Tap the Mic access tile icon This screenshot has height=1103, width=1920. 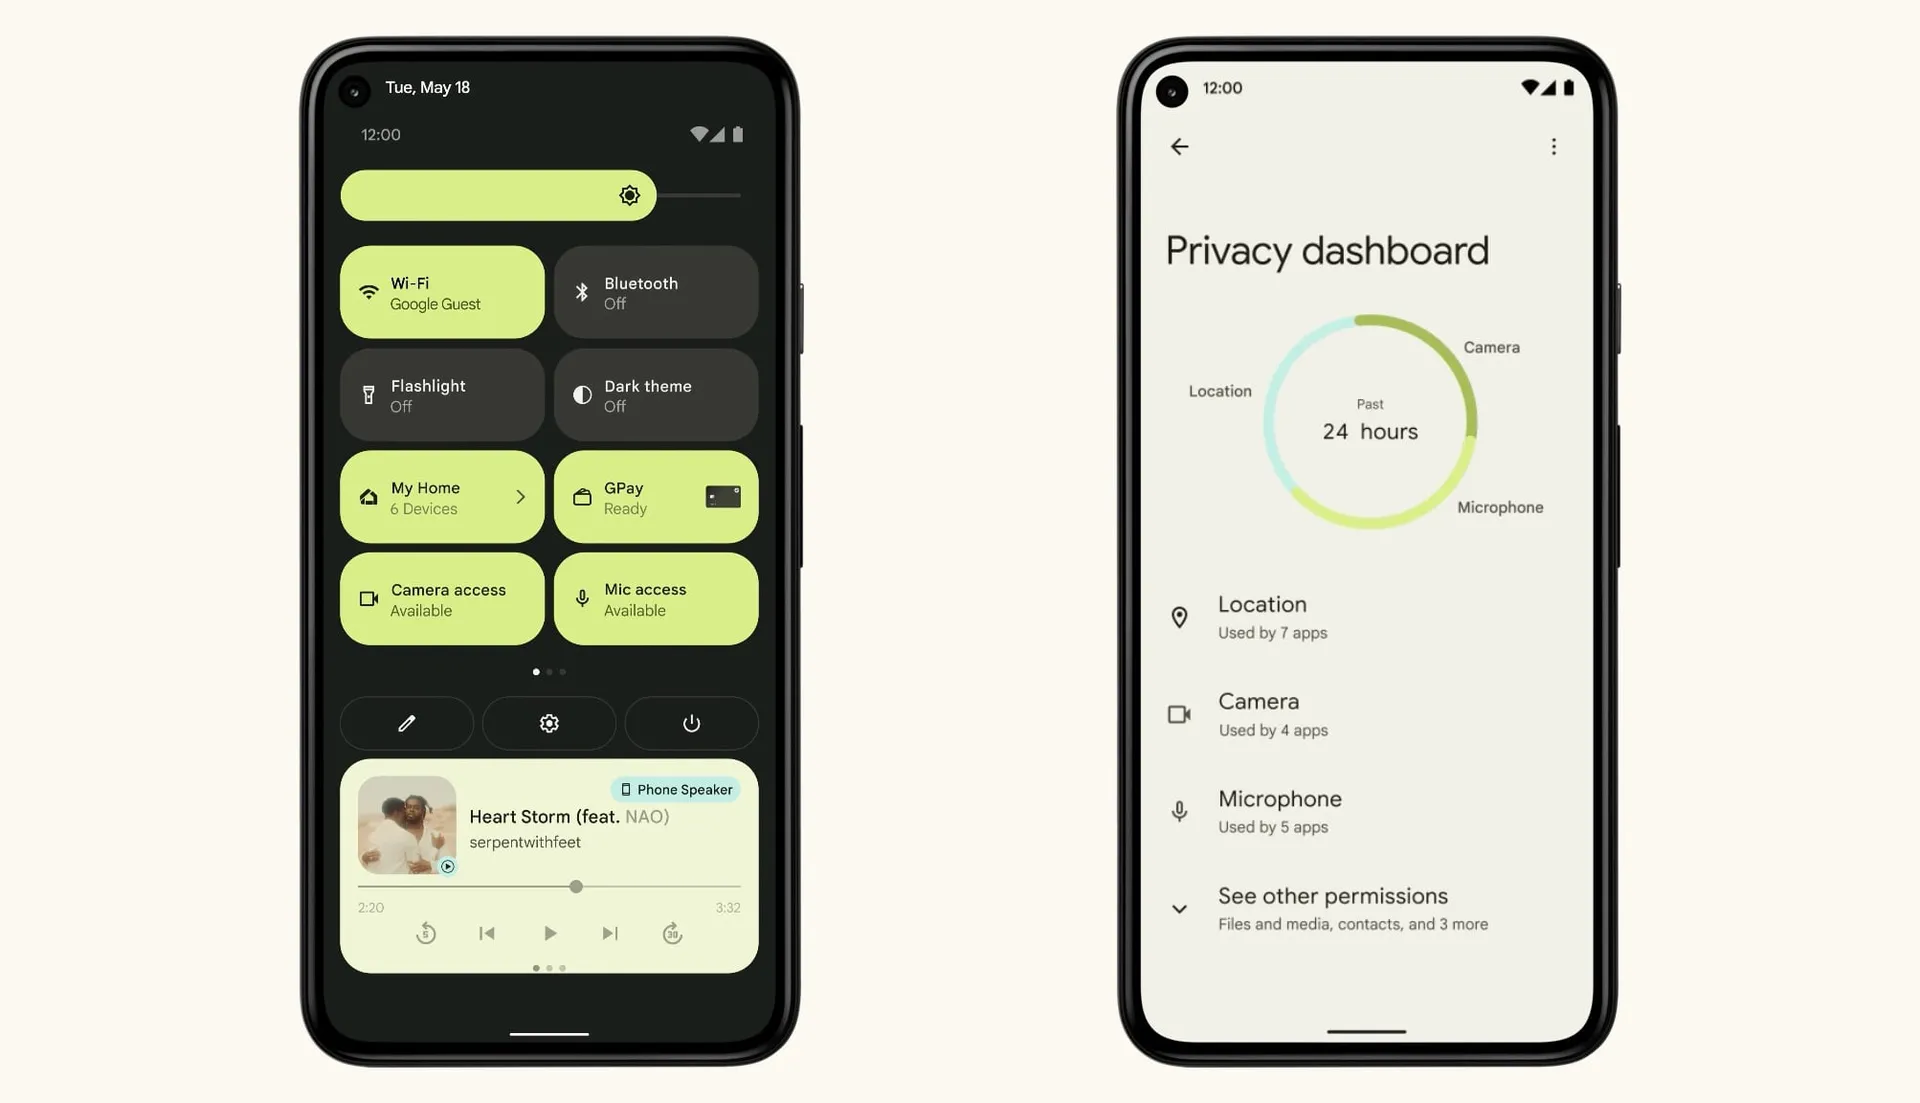coord(582,598)
